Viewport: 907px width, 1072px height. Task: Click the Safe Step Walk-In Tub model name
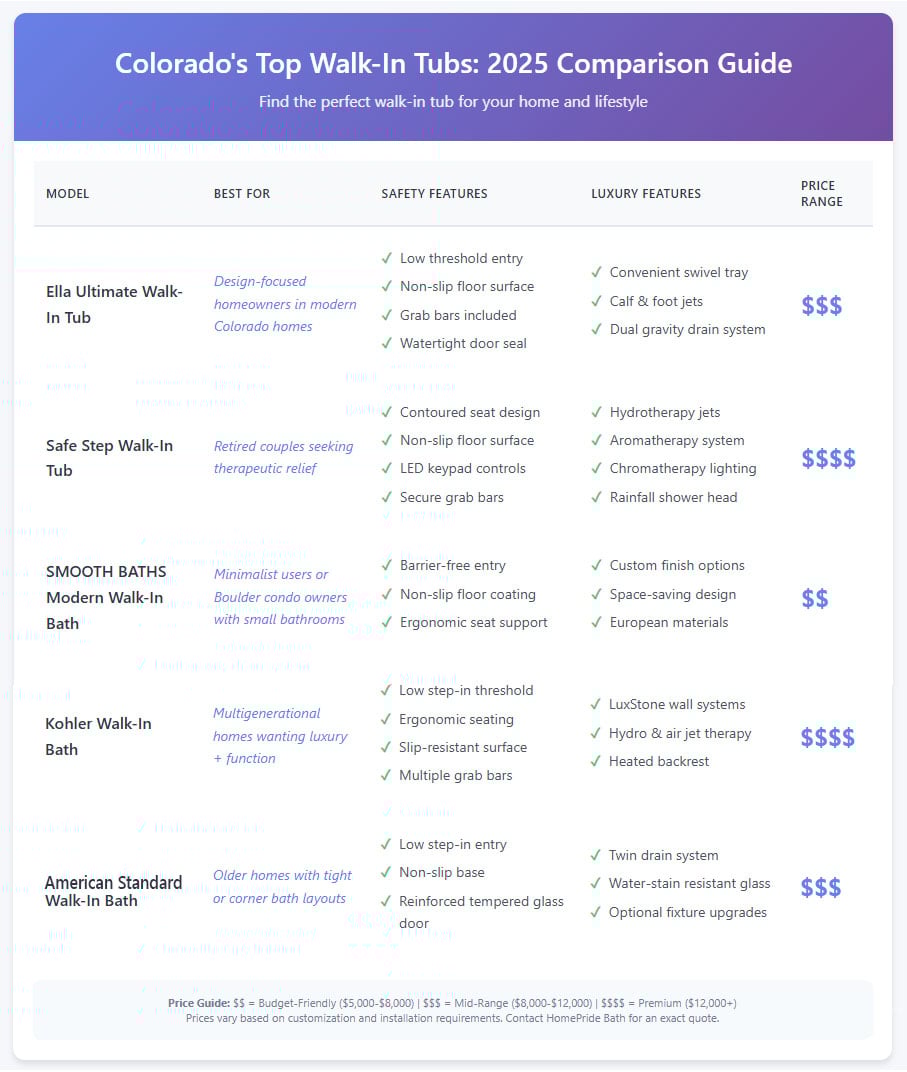point(109,458)
